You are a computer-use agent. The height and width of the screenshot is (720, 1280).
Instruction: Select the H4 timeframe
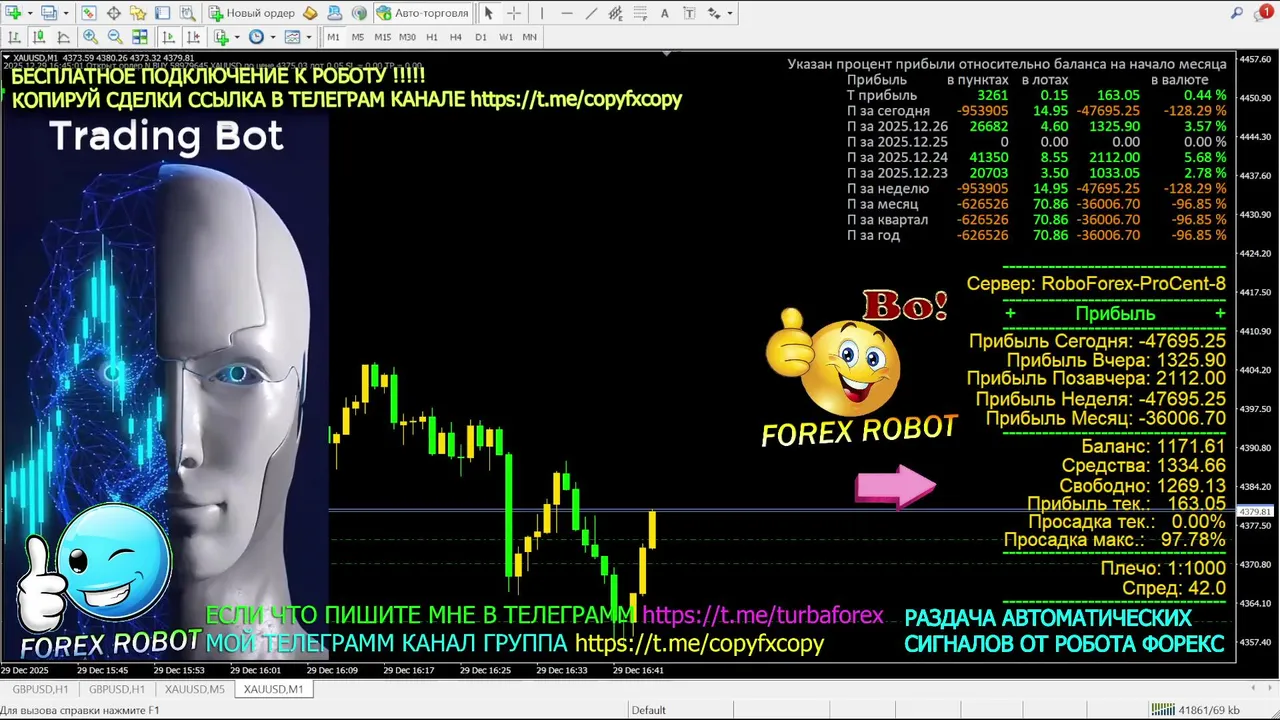coord(456,37)
